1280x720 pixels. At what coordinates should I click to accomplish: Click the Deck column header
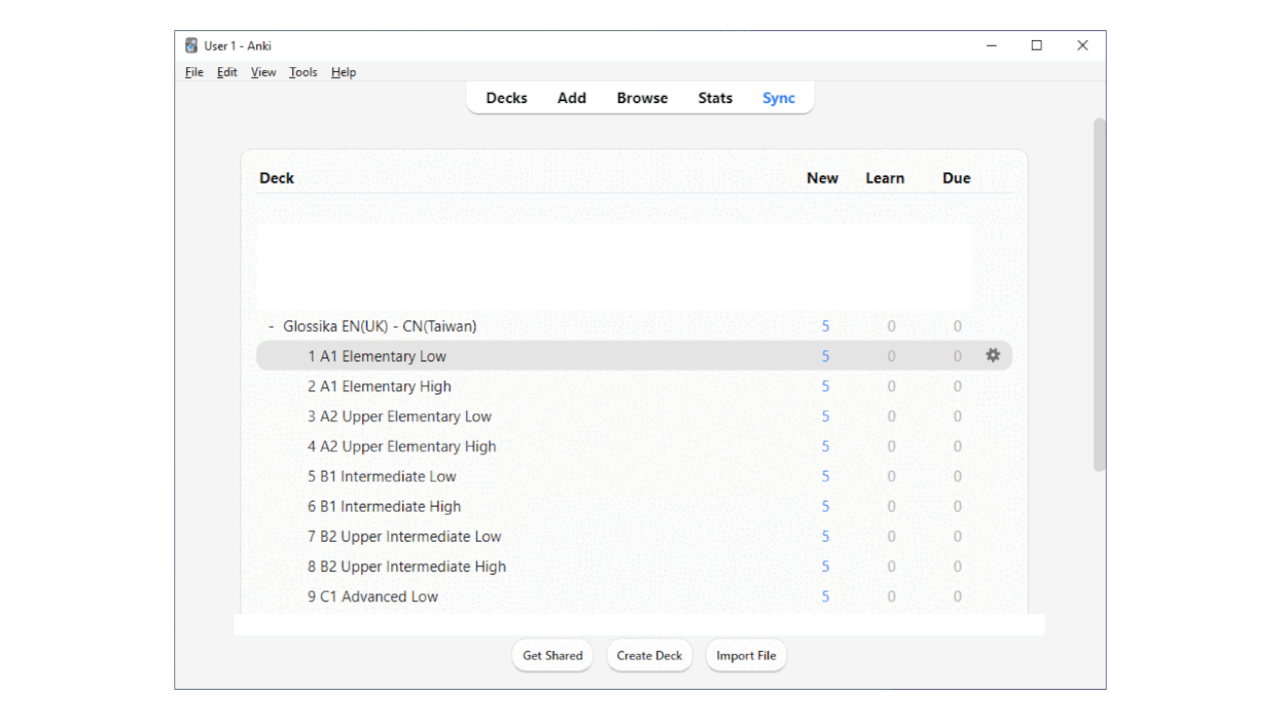pos(276,178)
